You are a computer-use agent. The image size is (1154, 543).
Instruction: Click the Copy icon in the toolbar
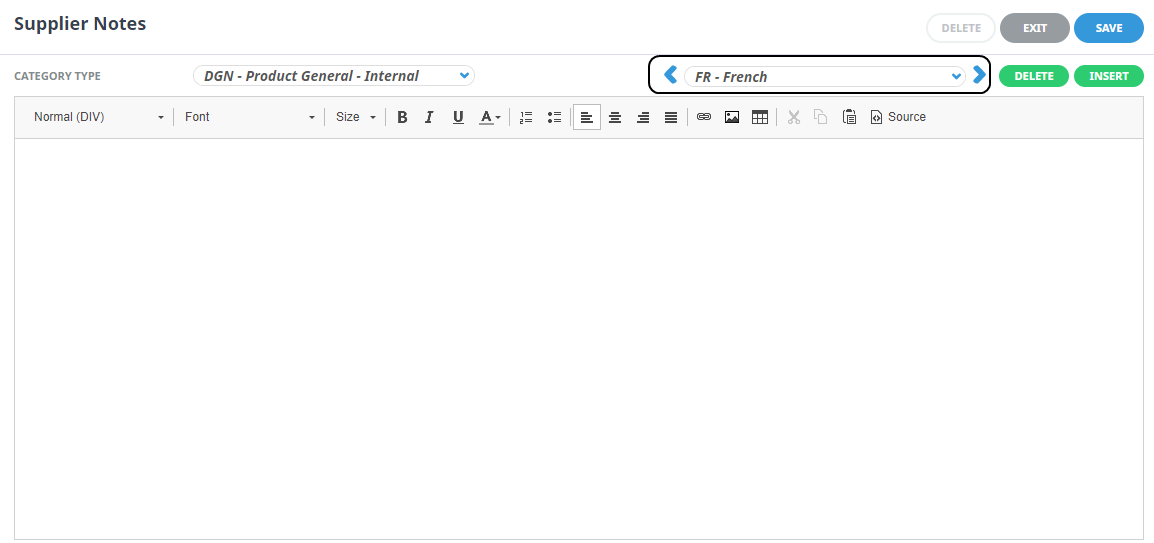[821, 117]
